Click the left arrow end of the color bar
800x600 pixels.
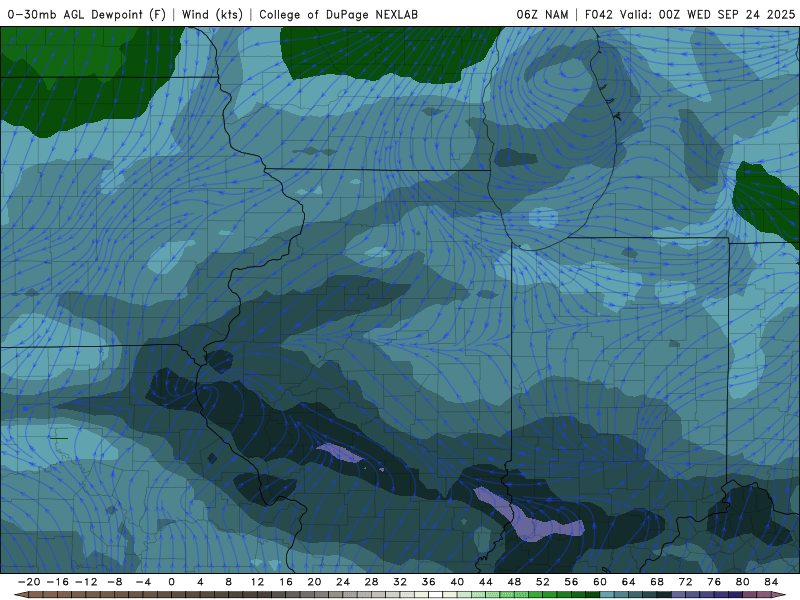tap(20, 595)
